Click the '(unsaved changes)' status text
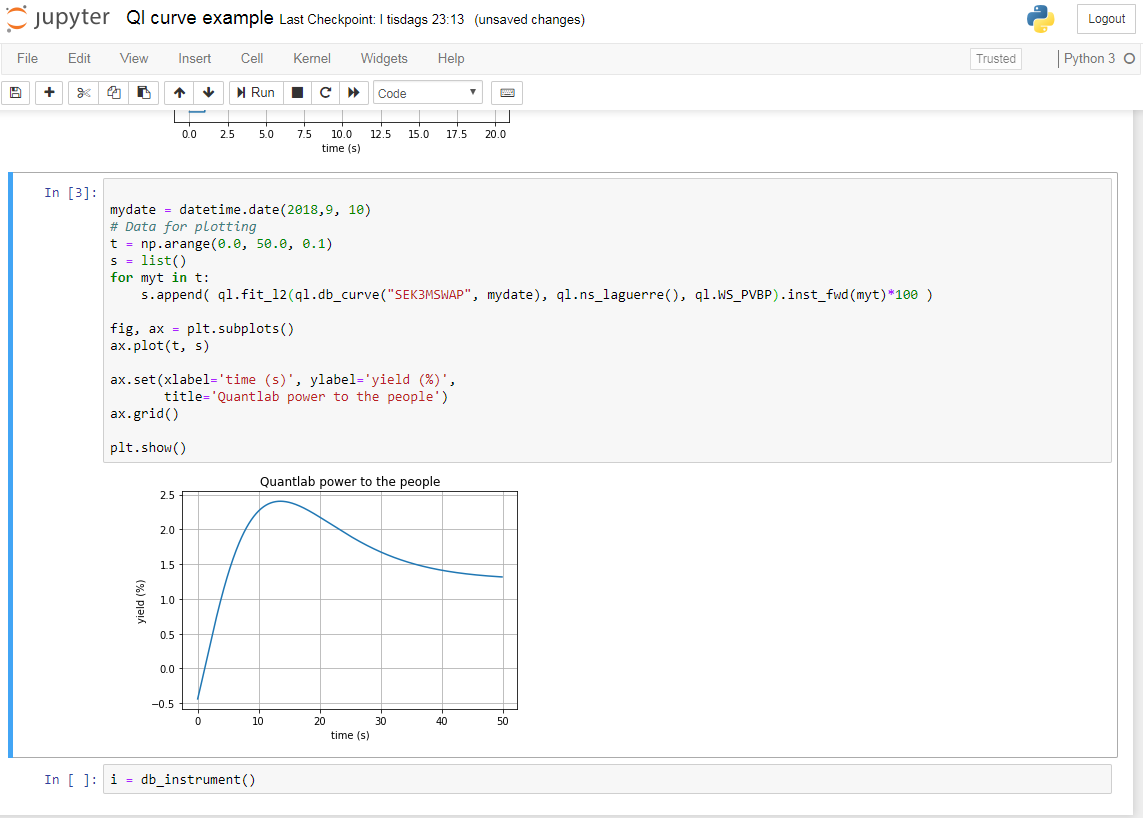 pyautogui.click(x=529, y=20)
